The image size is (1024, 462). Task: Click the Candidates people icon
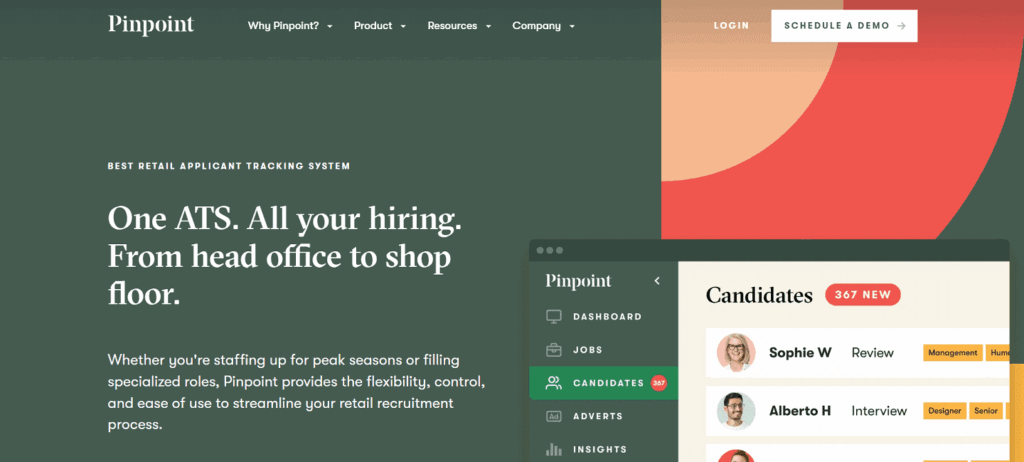[553, 383]
